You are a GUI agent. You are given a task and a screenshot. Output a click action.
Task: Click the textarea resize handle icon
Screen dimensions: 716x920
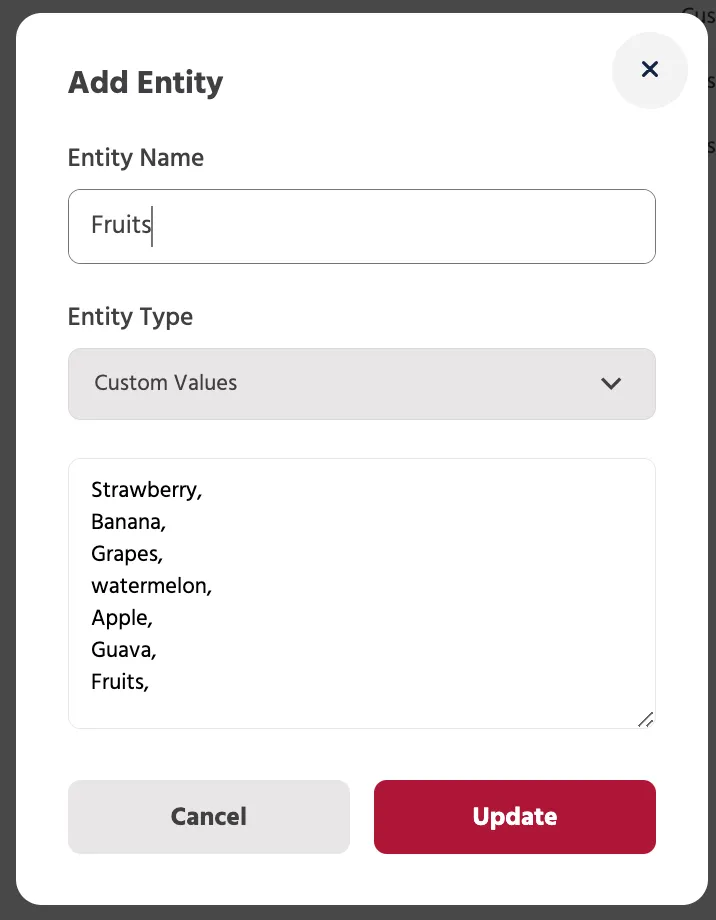click(646, 719)
